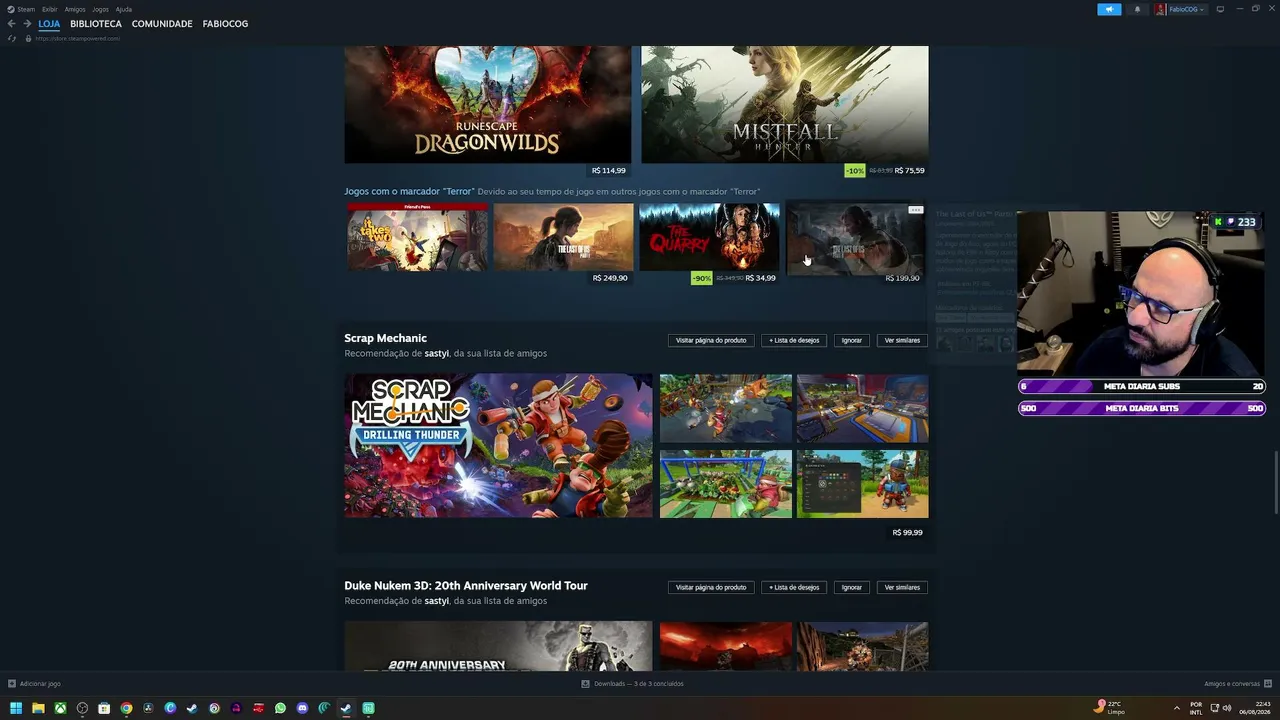Open Microsoft Store from the taskbar
Screen dimensions: 1280x720
click(104, 708)
